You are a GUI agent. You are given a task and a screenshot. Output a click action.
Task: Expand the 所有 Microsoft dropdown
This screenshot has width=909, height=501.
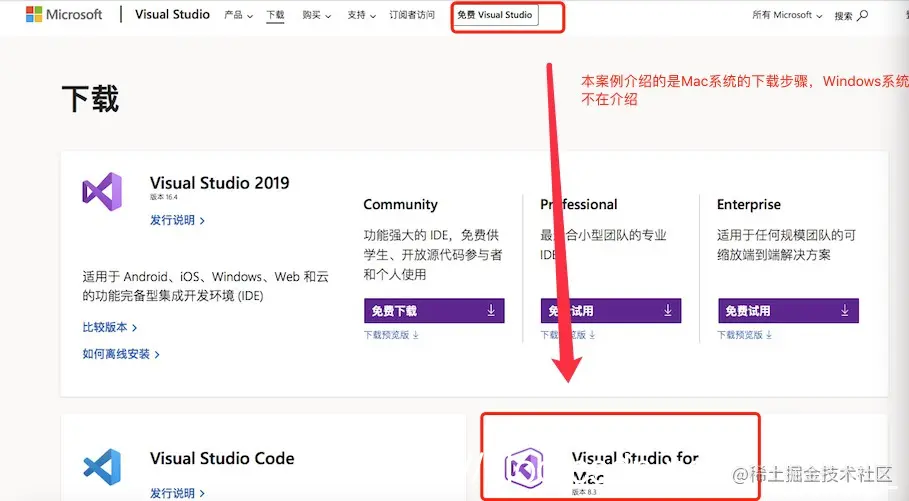(787, 15)
